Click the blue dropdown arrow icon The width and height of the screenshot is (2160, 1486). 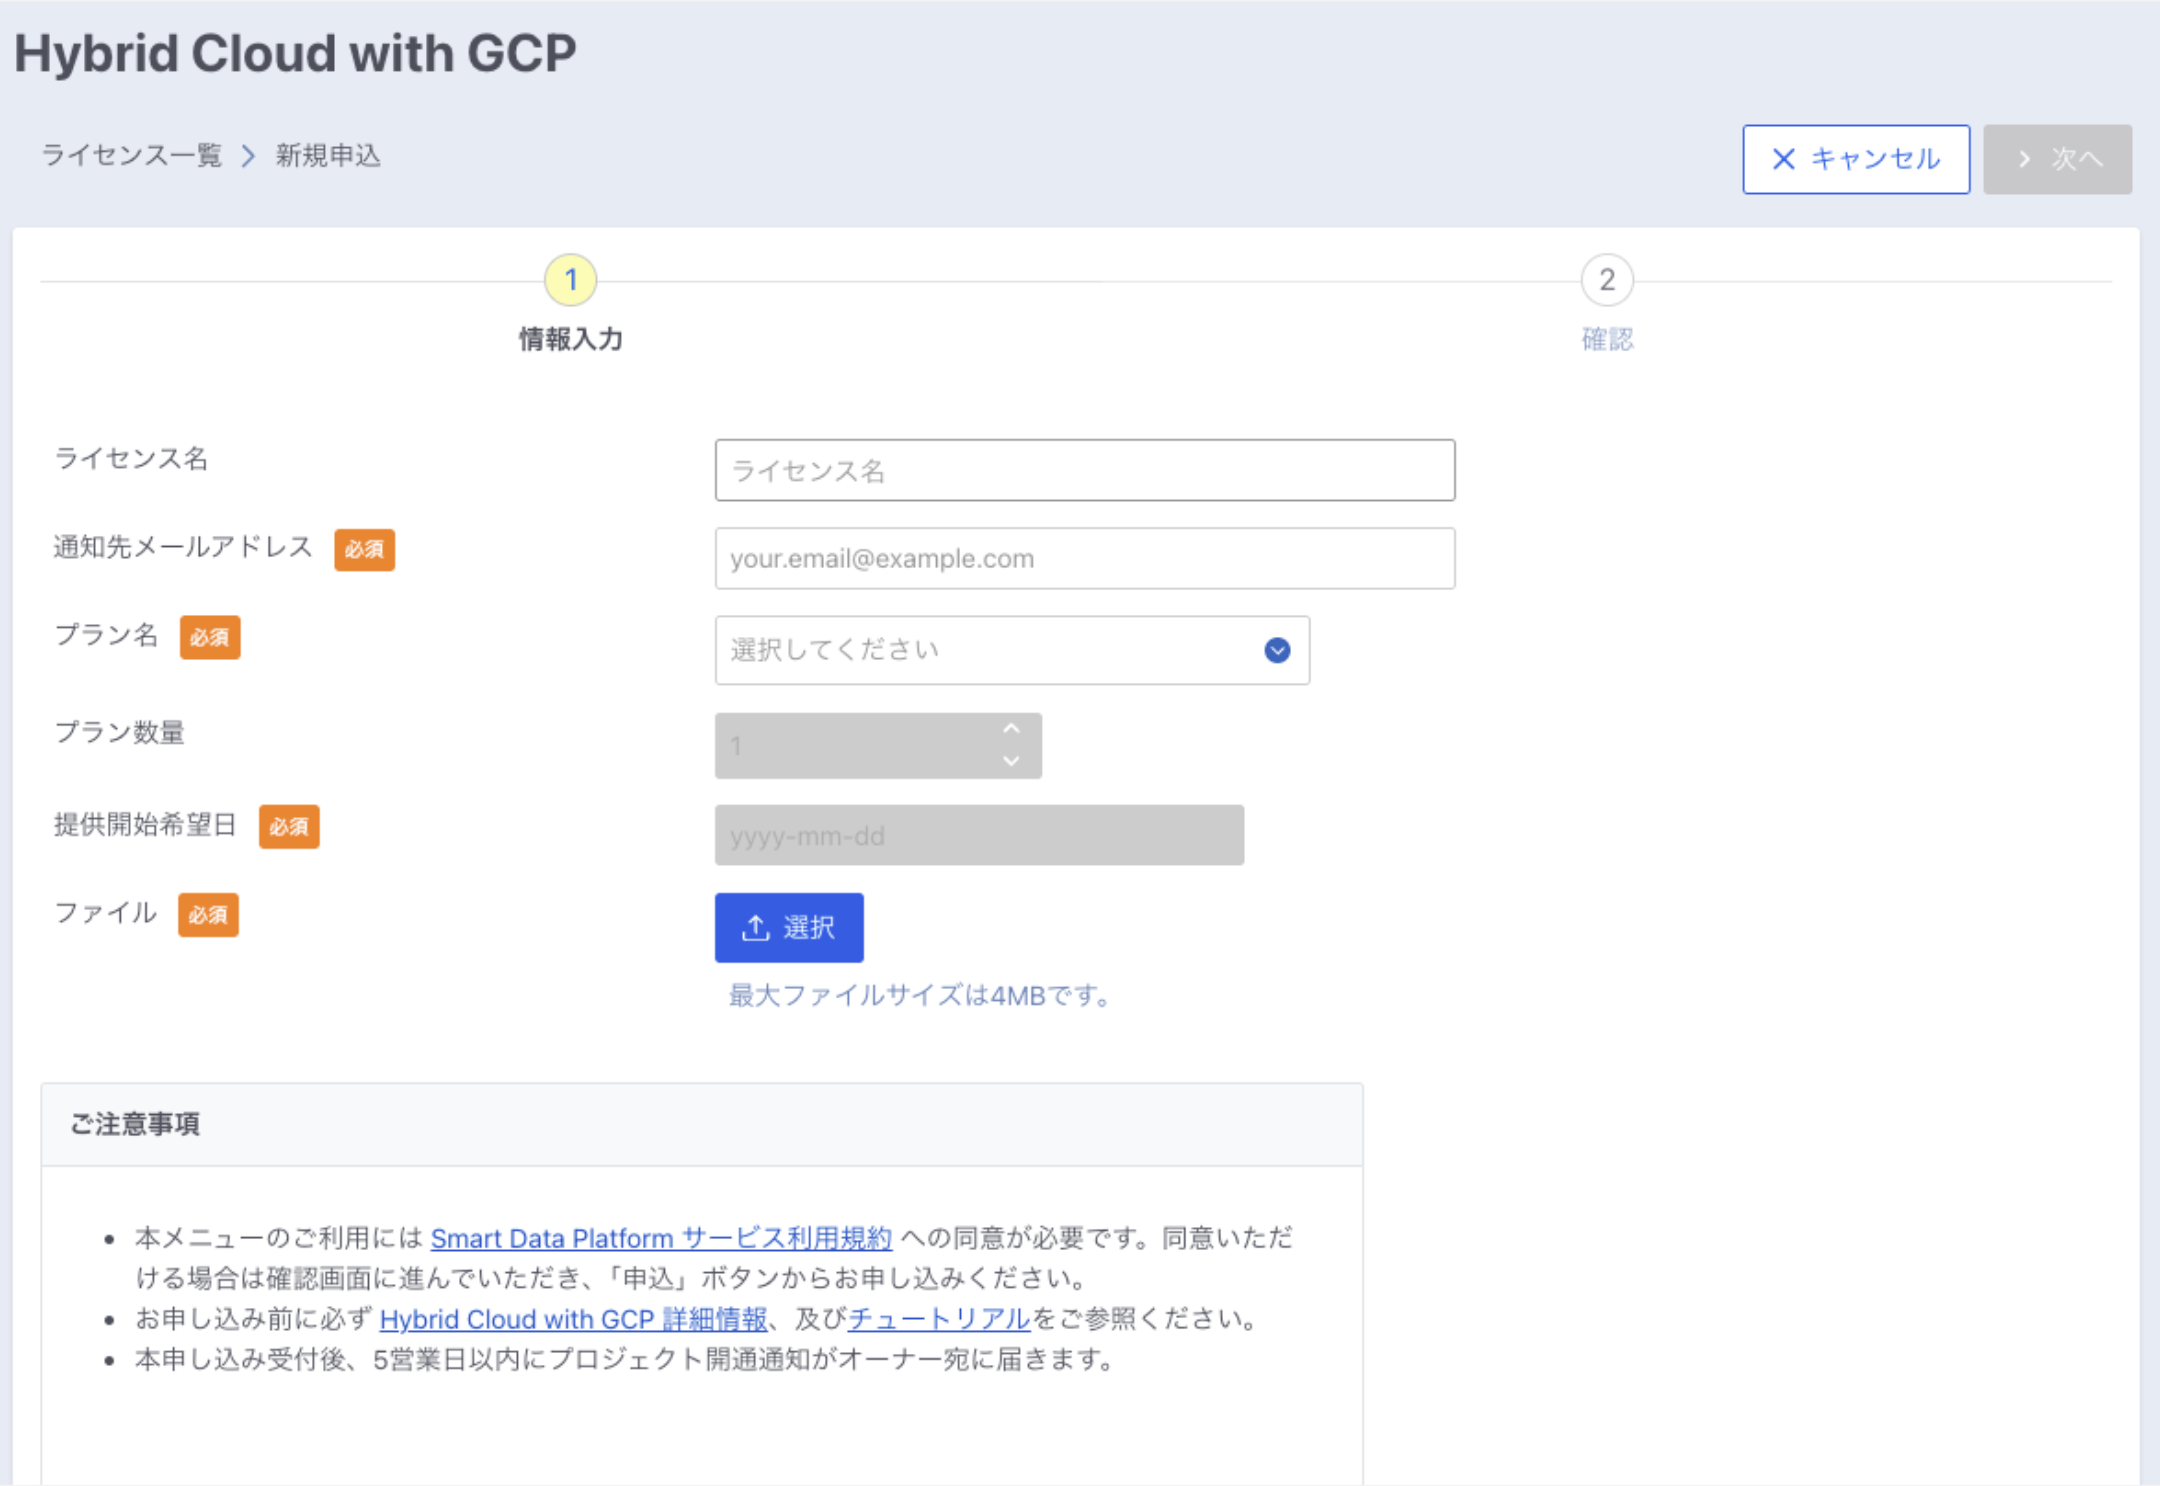[x=1277, y=650]
